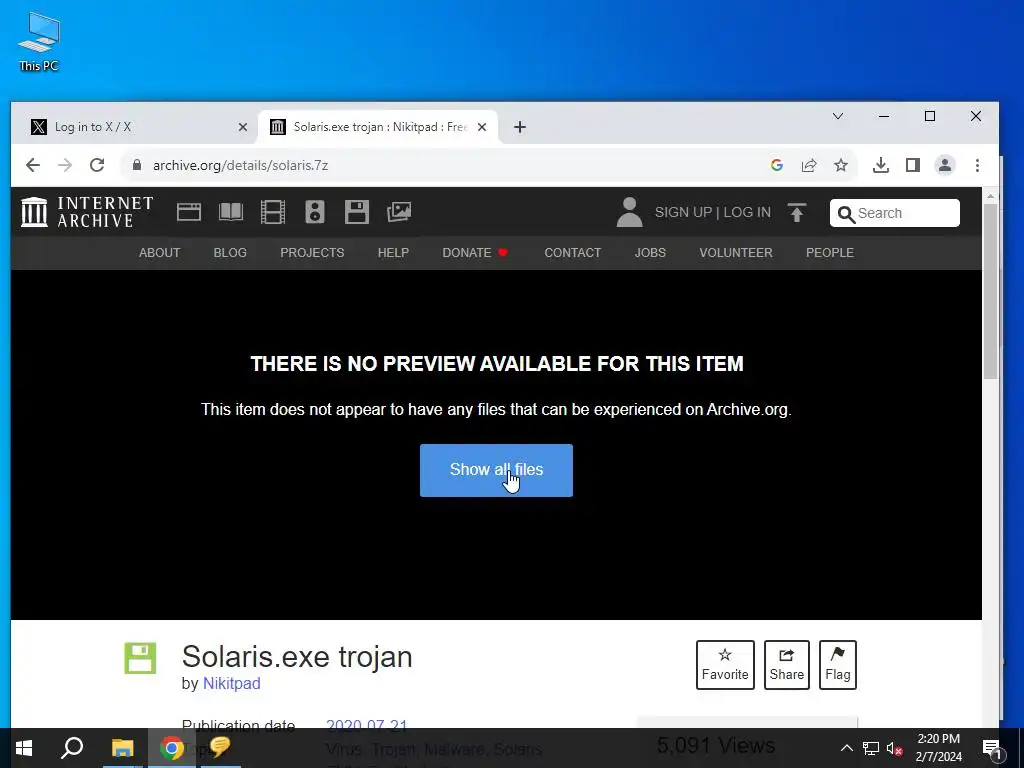Screen dimensions: 1024x768
Task: Switch to the Log in to X tab
Action: (136, 127)
